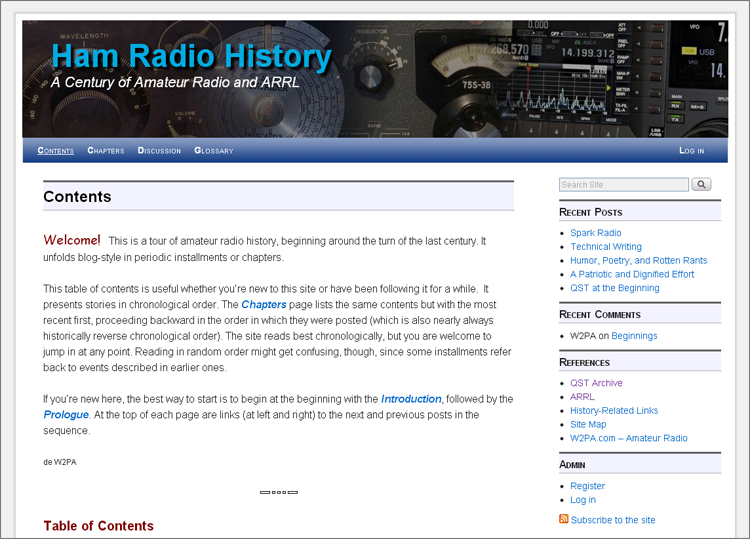Visit the QST Archive reference link
750x539 pixels.
coord(596,383)
